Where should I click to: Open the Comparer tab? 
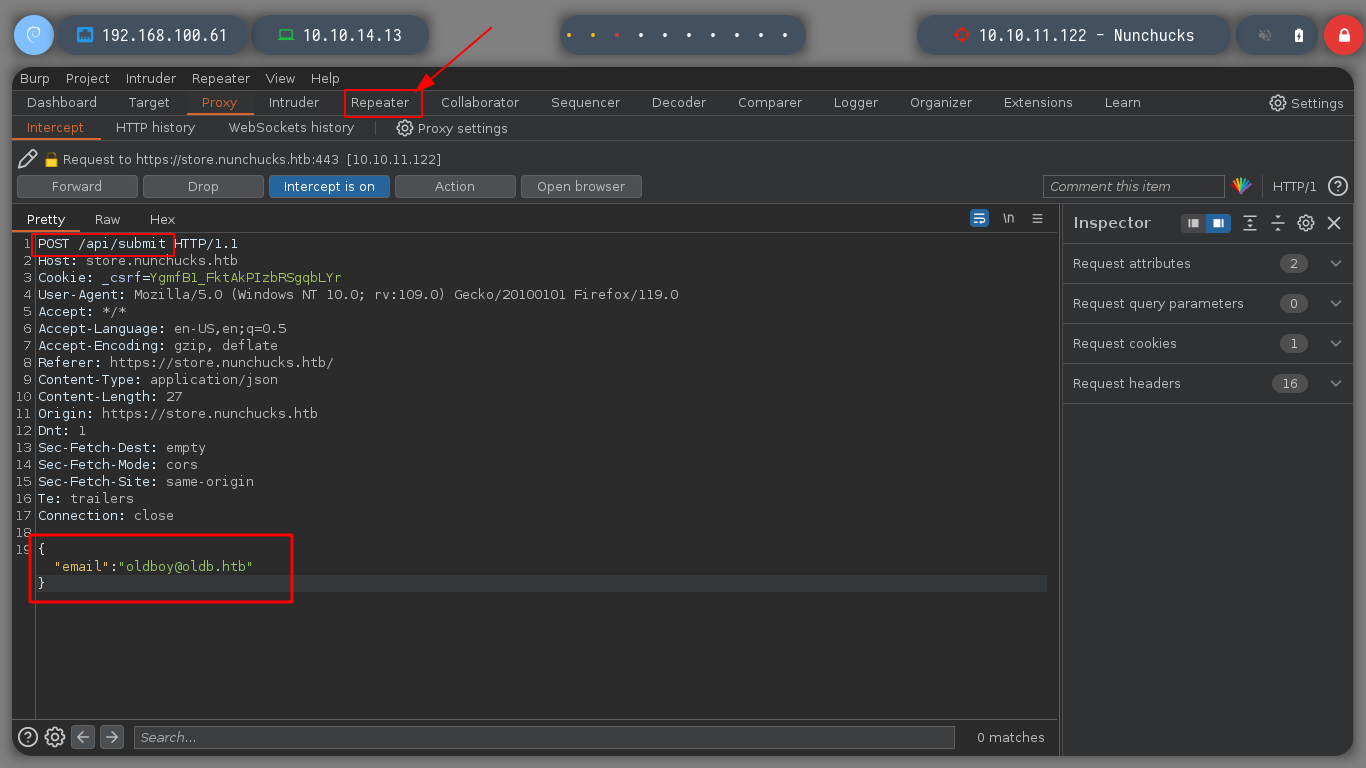point(770,102)
